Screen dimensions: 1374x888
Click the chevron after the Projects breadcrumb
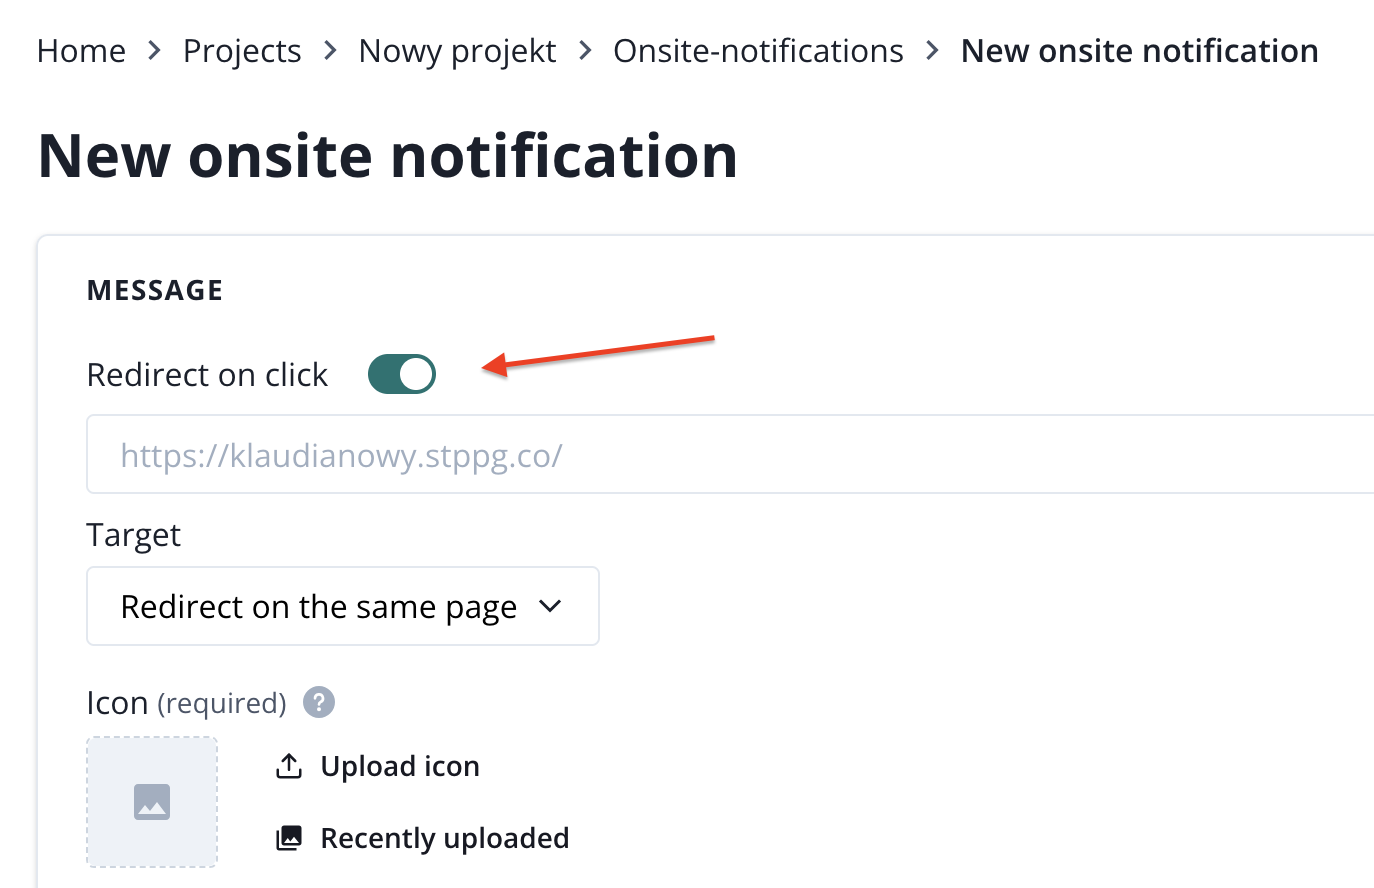330,51
